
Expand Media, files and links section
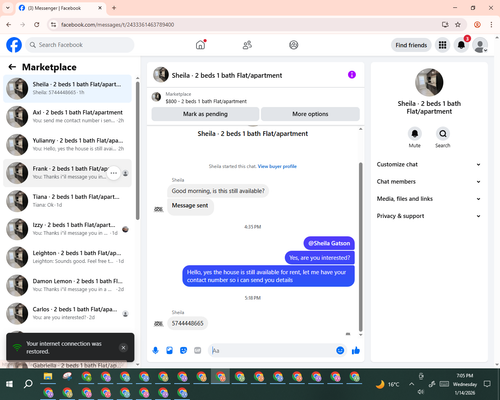[429, 199]
